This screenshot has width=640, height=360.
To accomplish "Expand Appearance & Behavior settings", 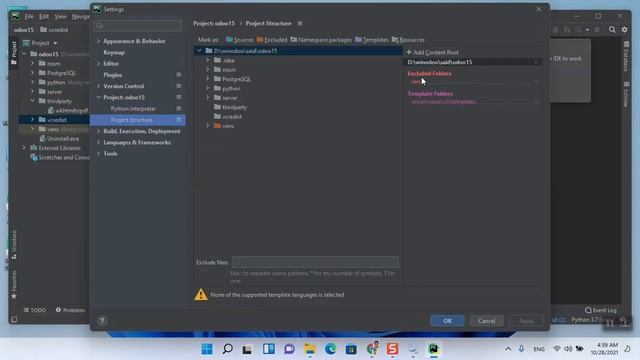I will pyautogui.click(x=98, y=41).
